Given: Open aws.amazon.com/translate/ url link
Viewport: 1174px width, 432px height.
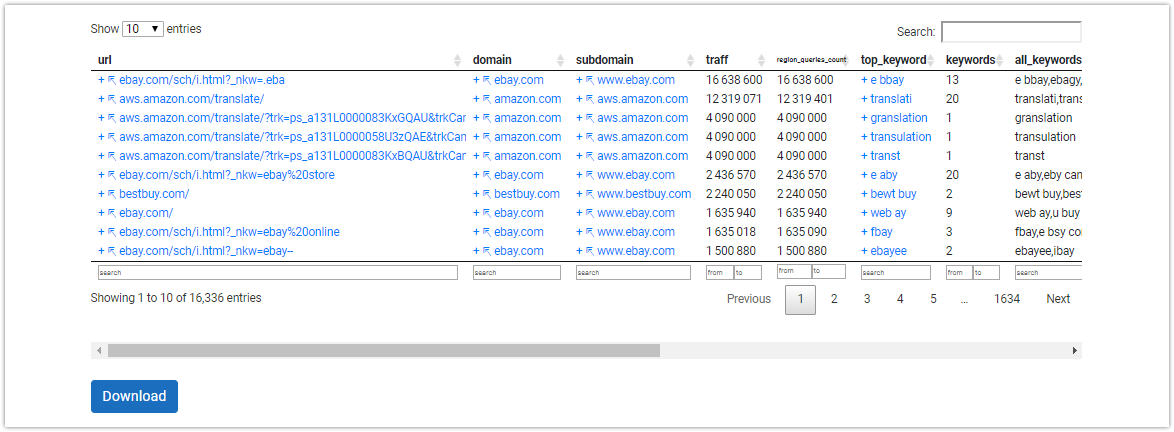Looking at the screenshot, I should 192,99.
